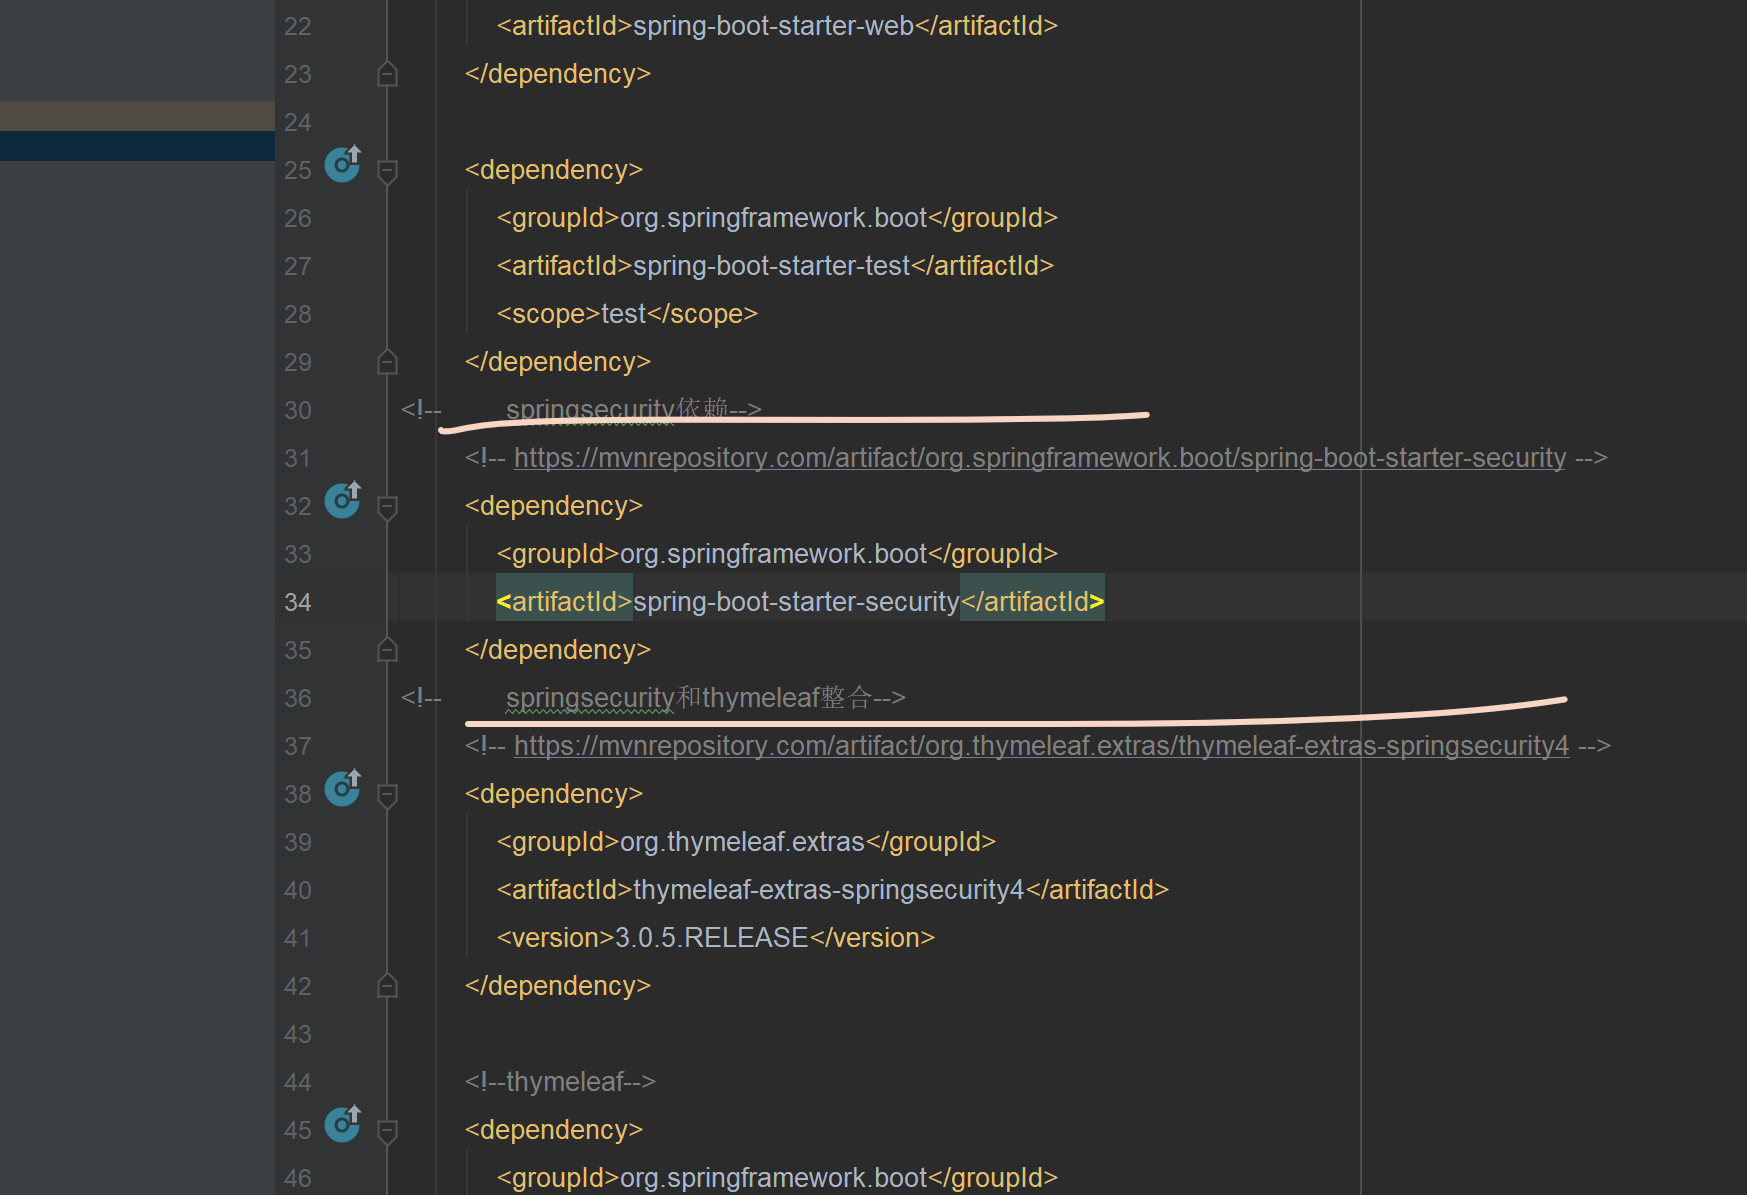1747x1195 pixels.
Task: Click the springsecurity和thymeleaf整合 comment on line 36
Action: pyautogui.click(x=706, y=698)
